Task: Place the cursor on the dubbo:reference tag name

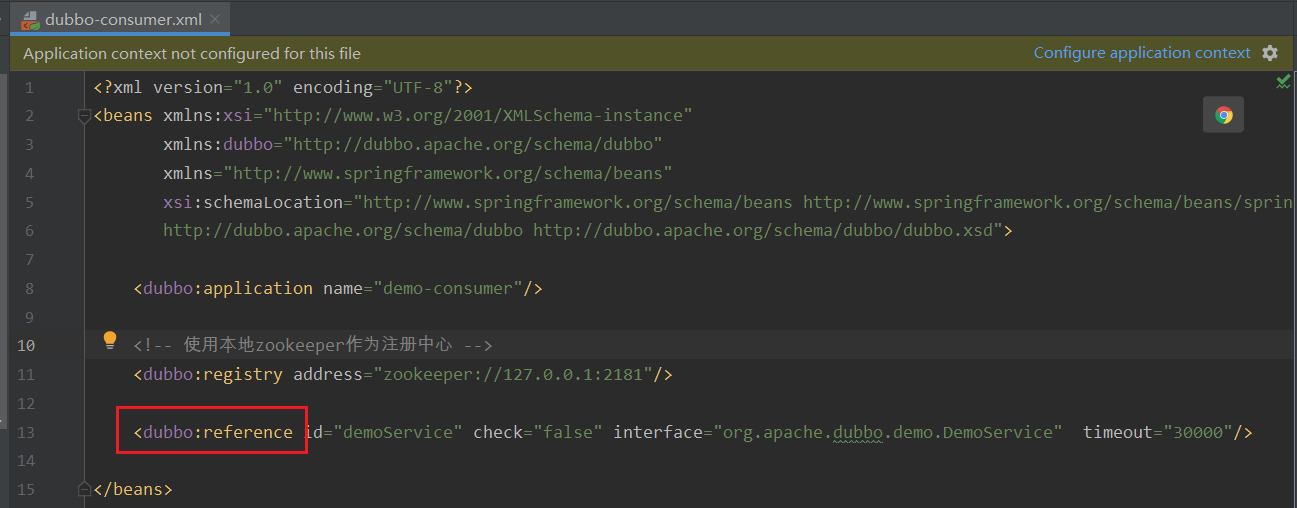Action: click(x=218, y=432)
